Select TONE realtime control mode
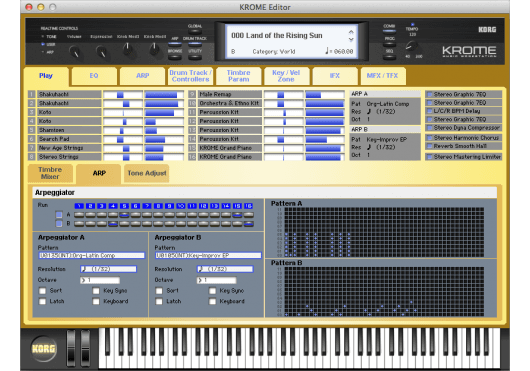The image size is (530, 371). [x=49, y=36]
